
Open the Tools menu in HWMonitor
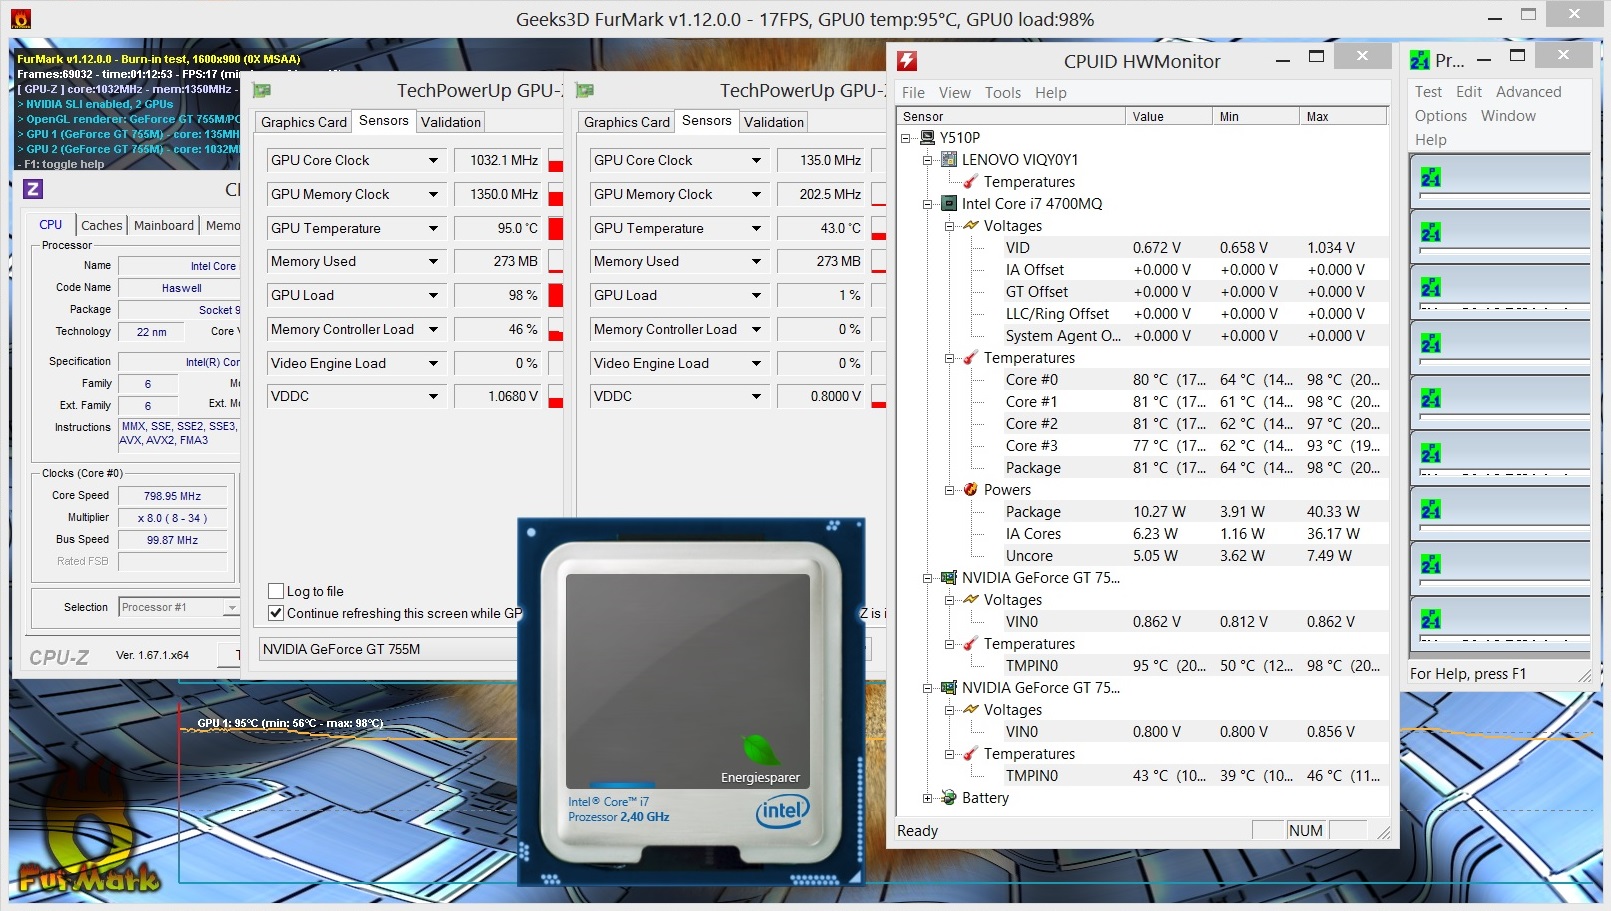pos(1002,93)
